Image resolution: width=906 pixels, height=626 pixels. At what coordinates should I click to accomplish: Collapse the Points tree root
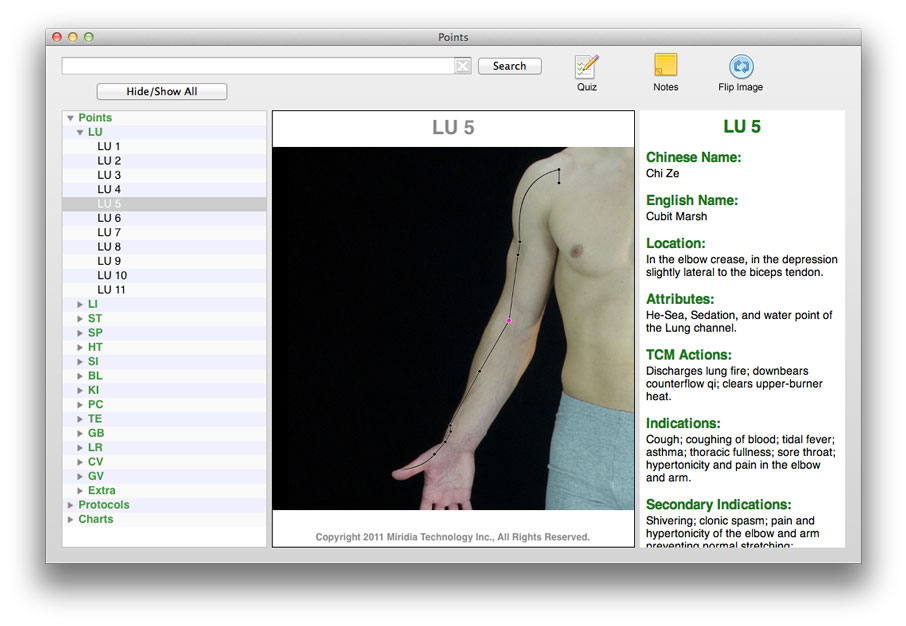point(70,118)
